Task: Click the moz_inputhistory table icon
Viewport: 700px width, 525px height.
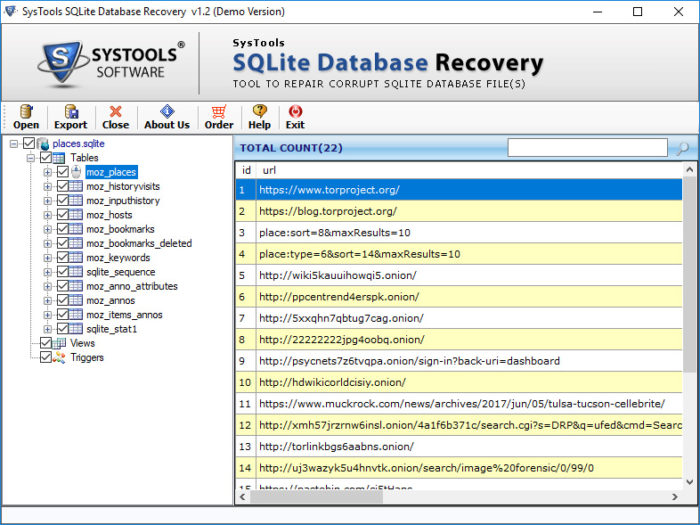Action: coord(75,200)
